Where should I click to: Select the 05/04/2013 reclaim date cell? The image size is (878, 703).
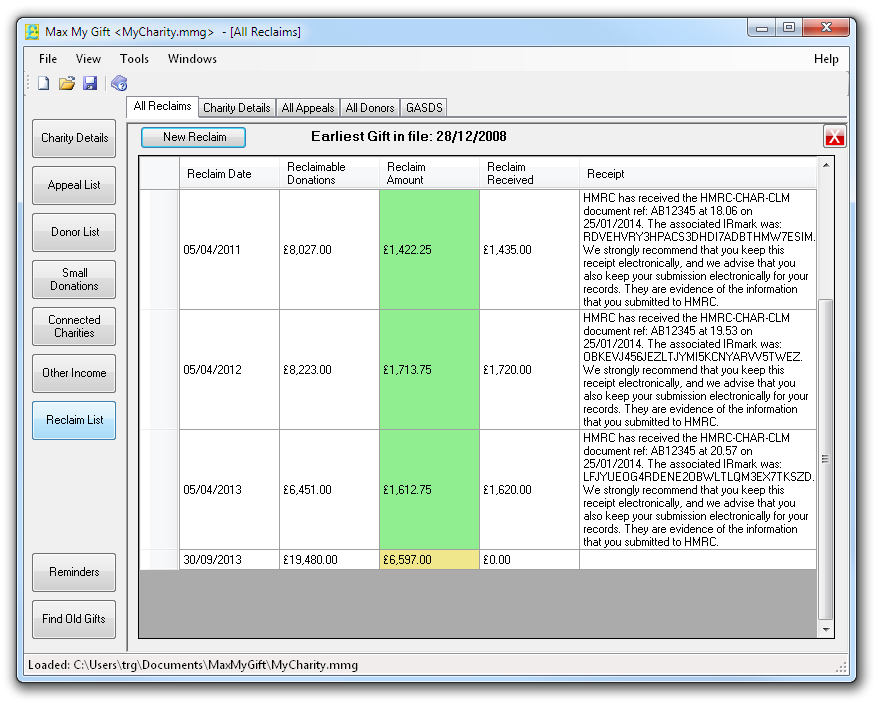coord(229,490)
